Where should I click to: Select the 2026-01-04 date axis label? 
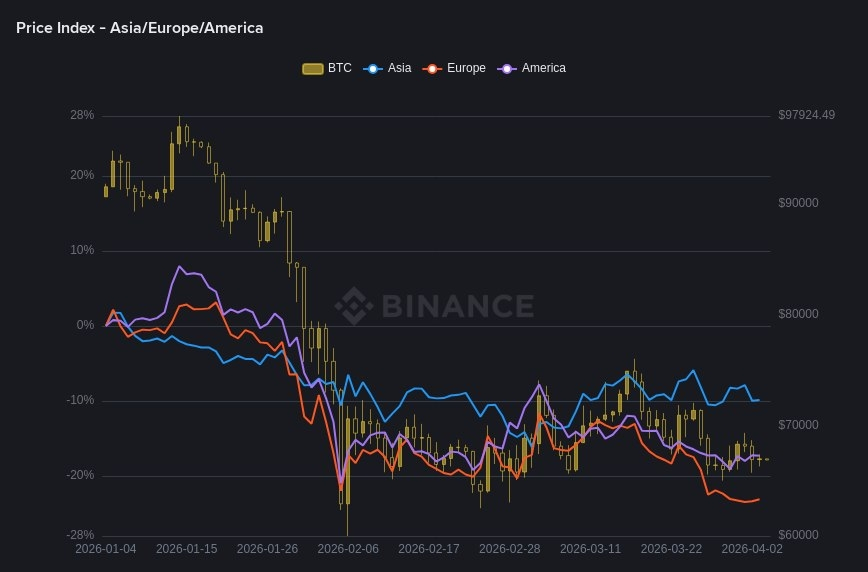coord(106,548)
